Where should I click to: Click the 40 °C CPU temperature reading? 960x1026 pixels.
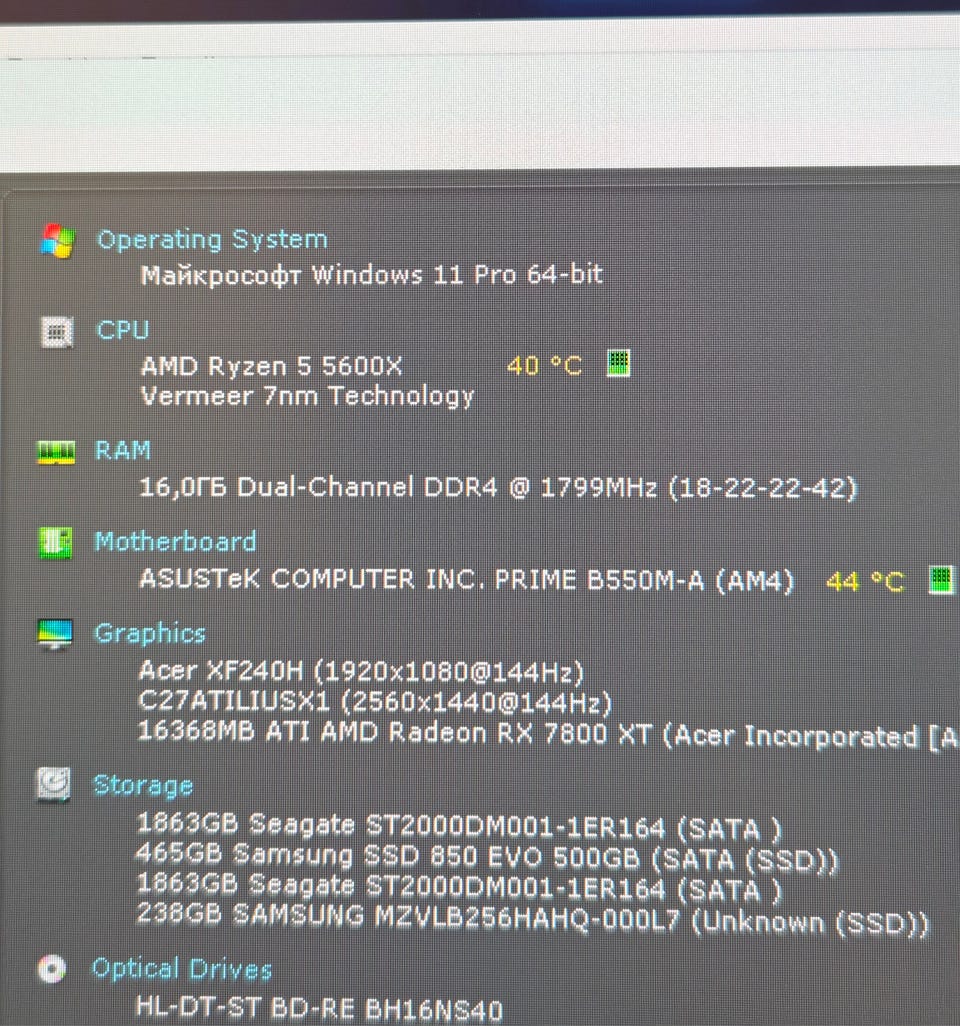coord(544,366)
